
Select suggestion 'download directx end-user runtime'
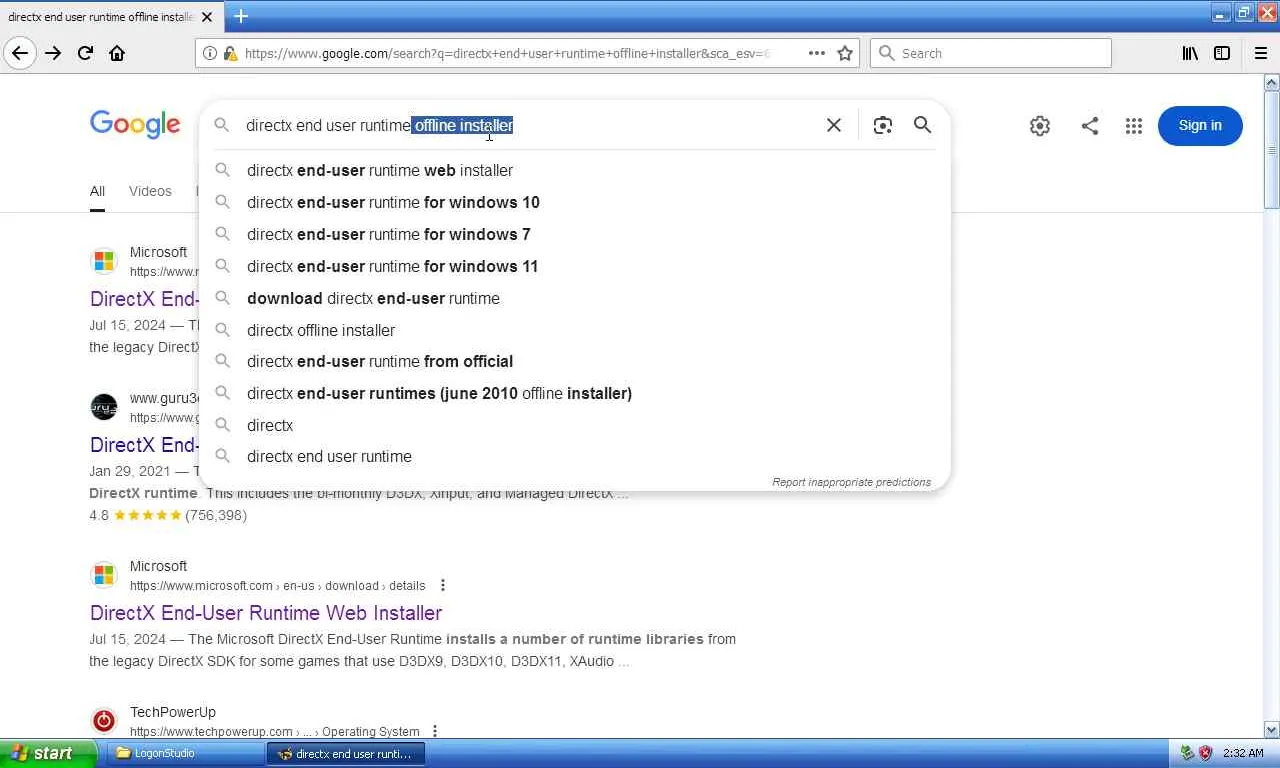(575, 298)
